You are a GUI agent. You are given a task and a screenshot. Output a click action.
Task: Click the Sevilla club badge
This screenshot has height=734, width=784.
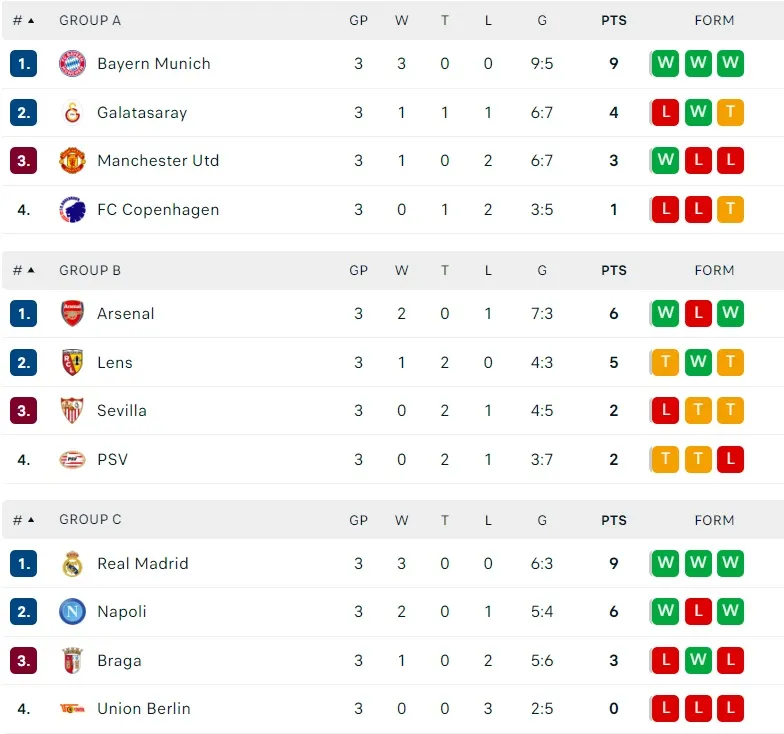pos(72,411)
